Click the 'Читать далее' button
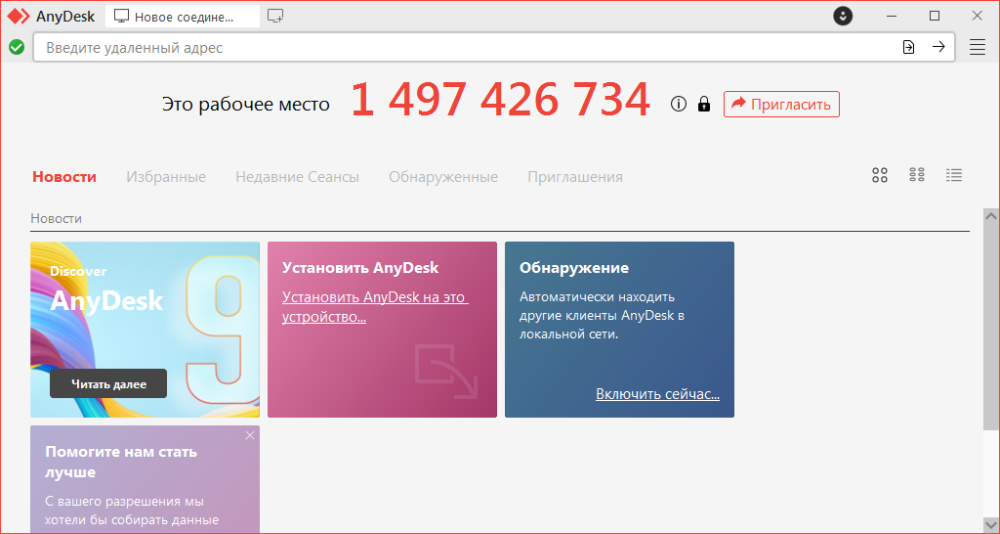 click(108, 383)
